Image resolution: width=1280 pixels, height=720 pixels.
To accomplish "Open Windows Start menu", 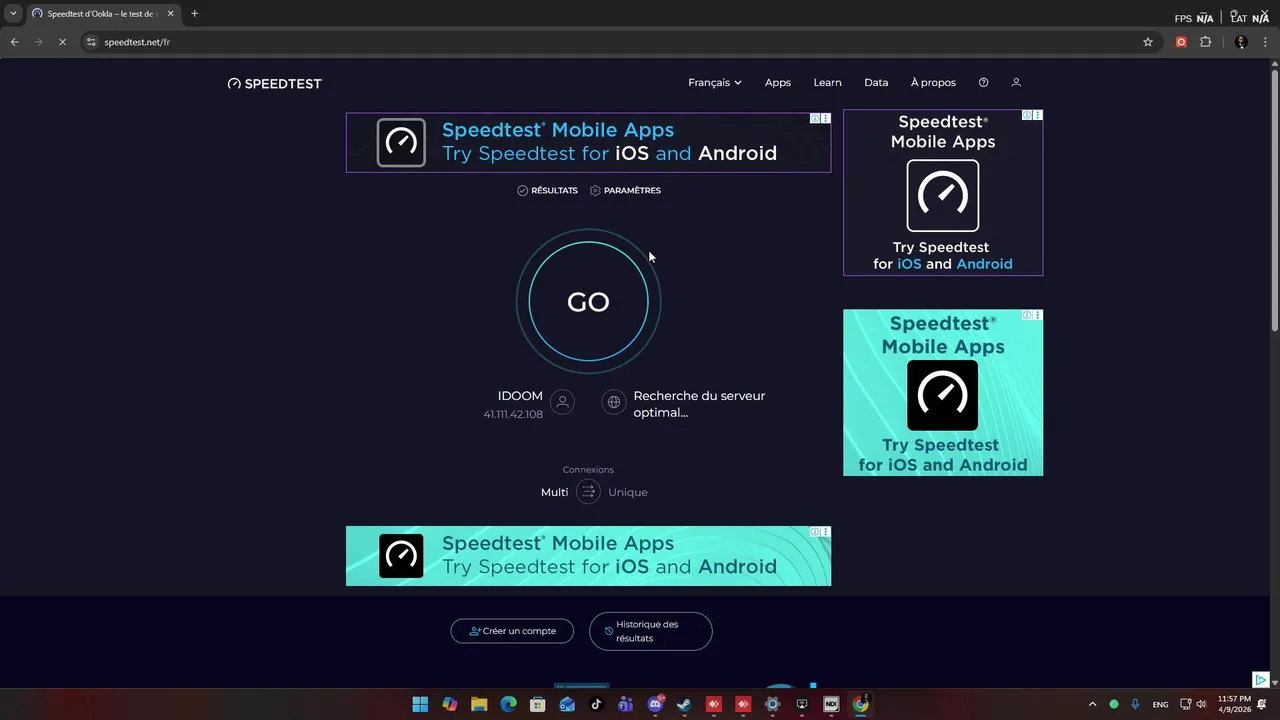I will coord(420,704).
